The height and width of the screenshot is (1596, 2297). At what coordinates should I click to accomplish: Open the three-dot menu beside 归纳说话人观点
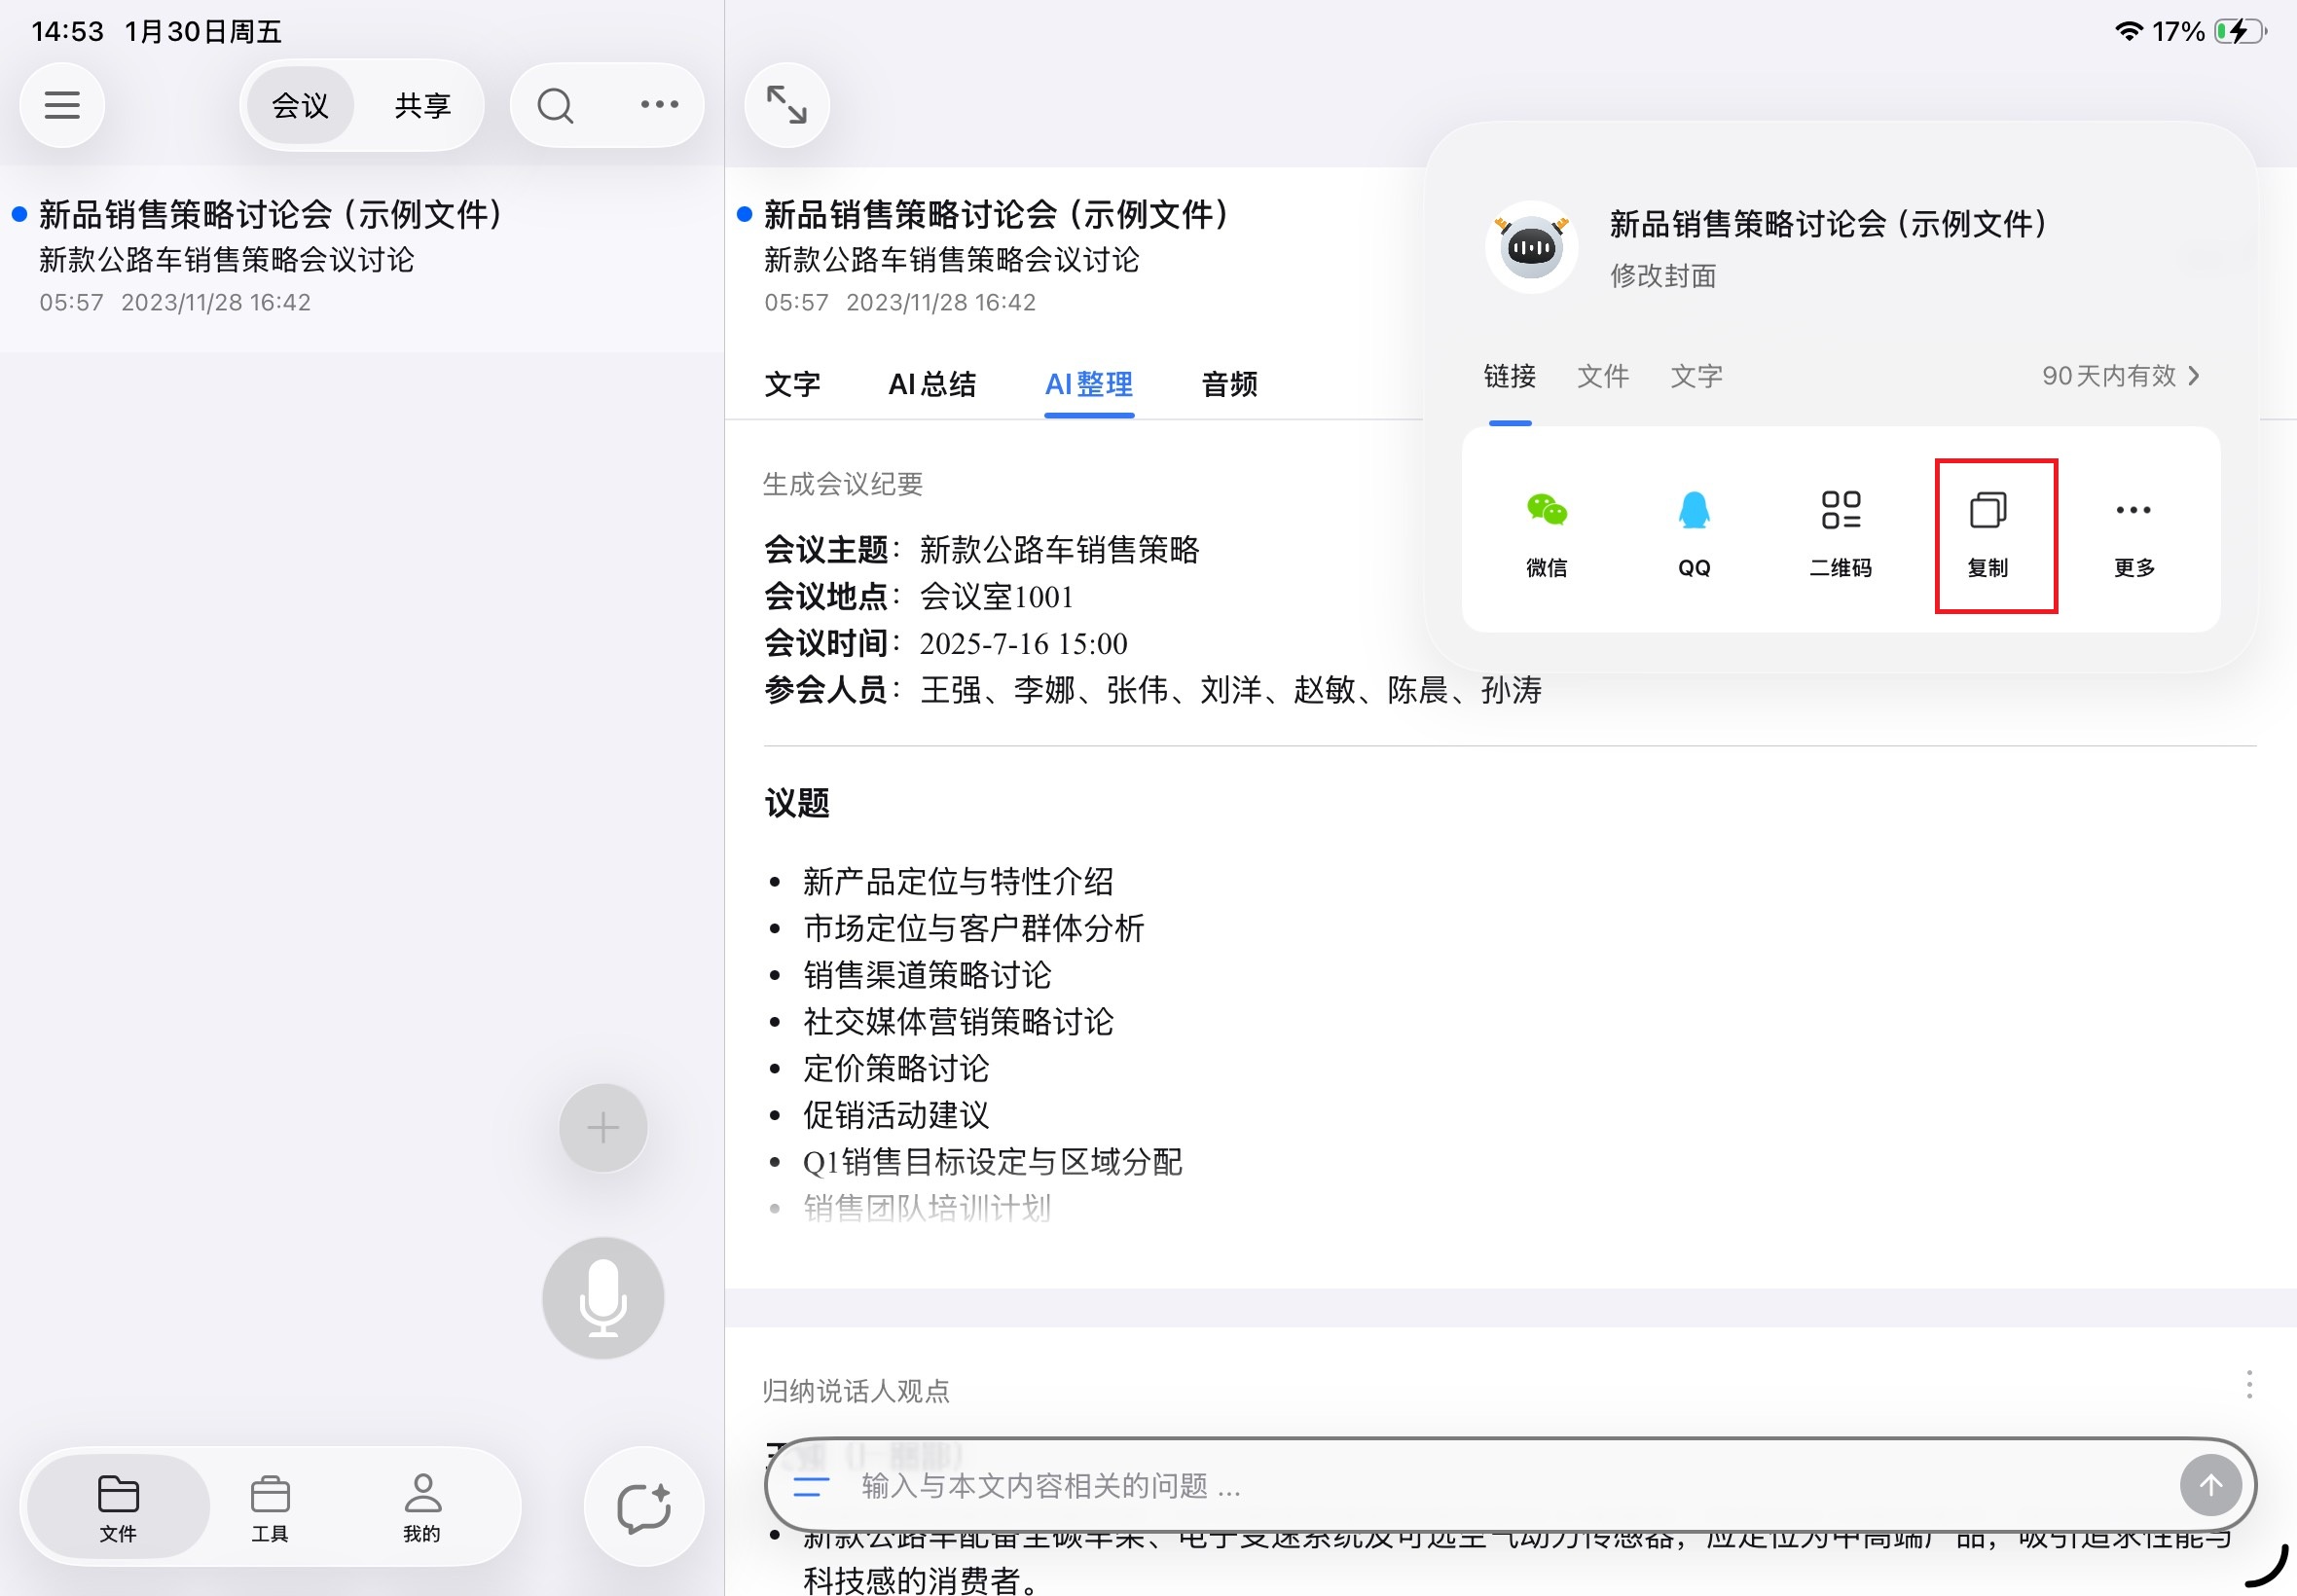tap(2246, 1385)
